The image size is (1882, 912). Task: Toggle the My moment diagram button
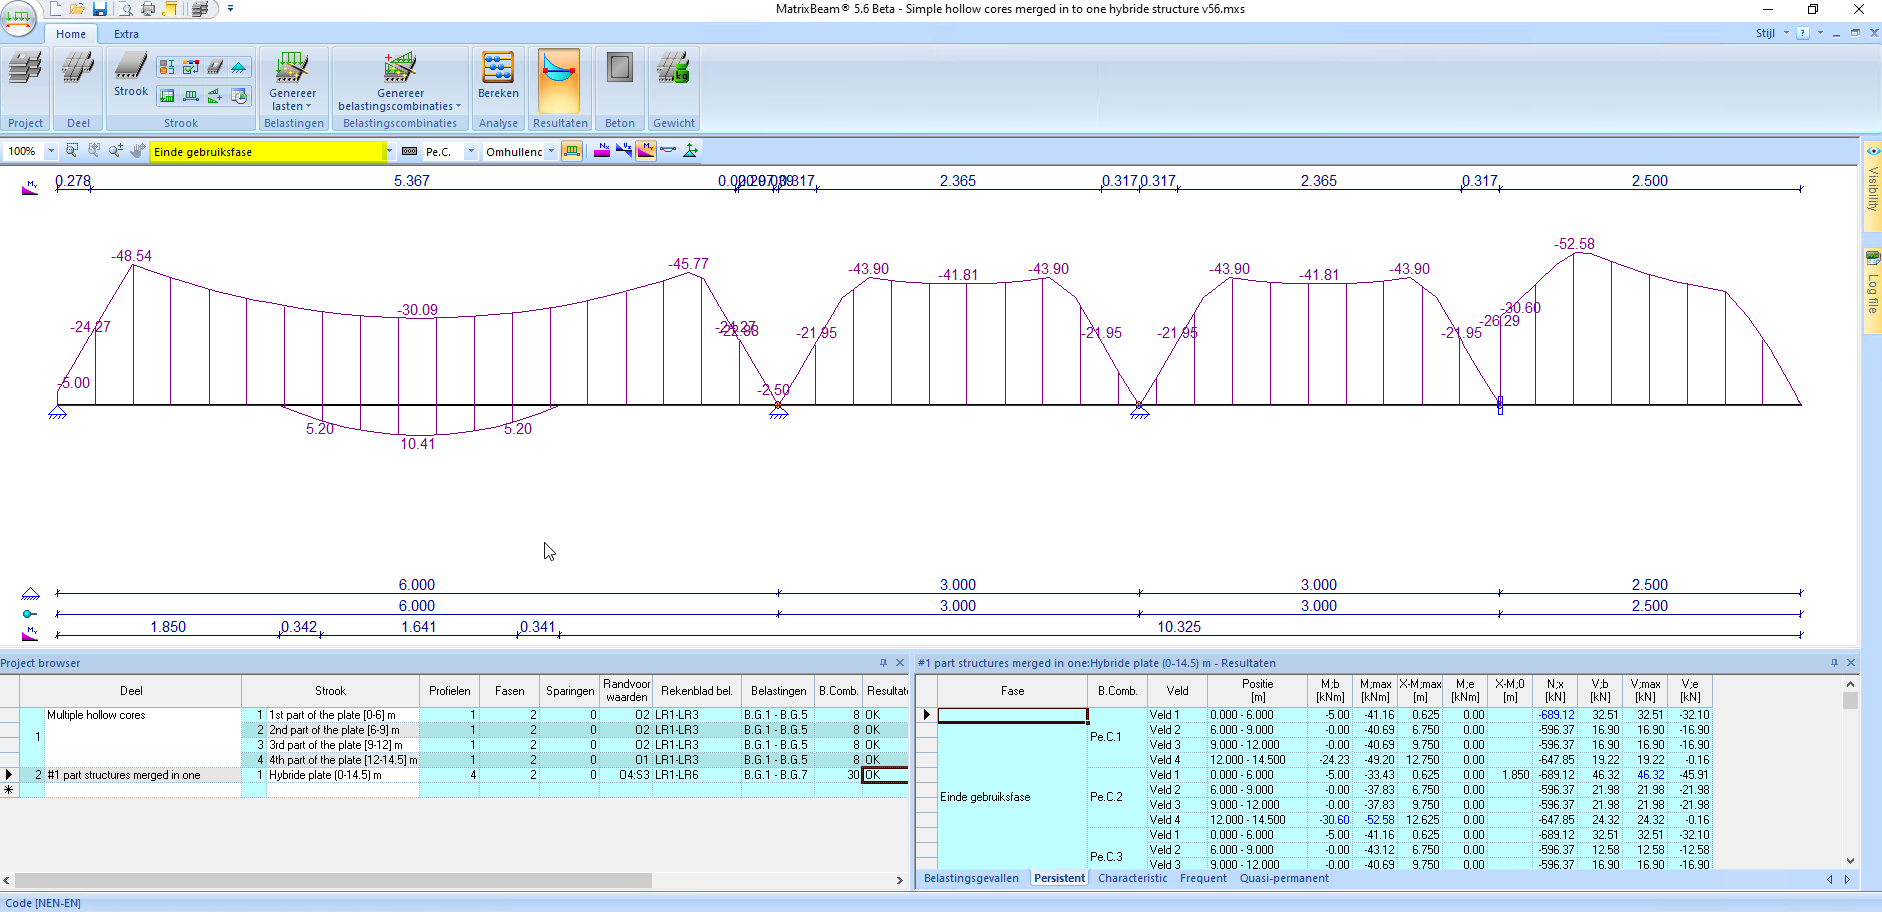tap(646, 151)
